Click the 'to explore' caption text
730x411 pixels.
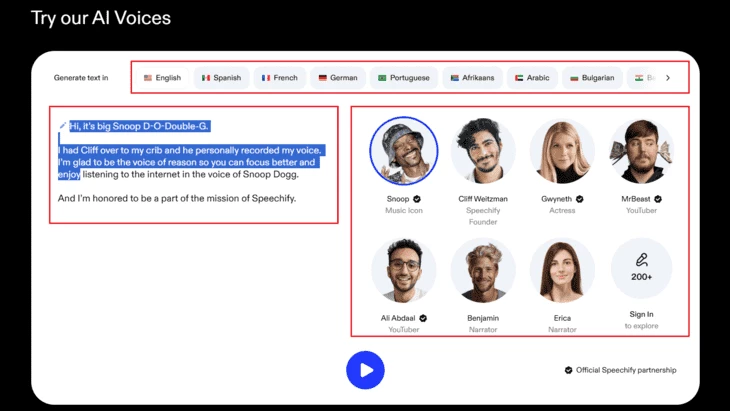click(x=641, y=326)
